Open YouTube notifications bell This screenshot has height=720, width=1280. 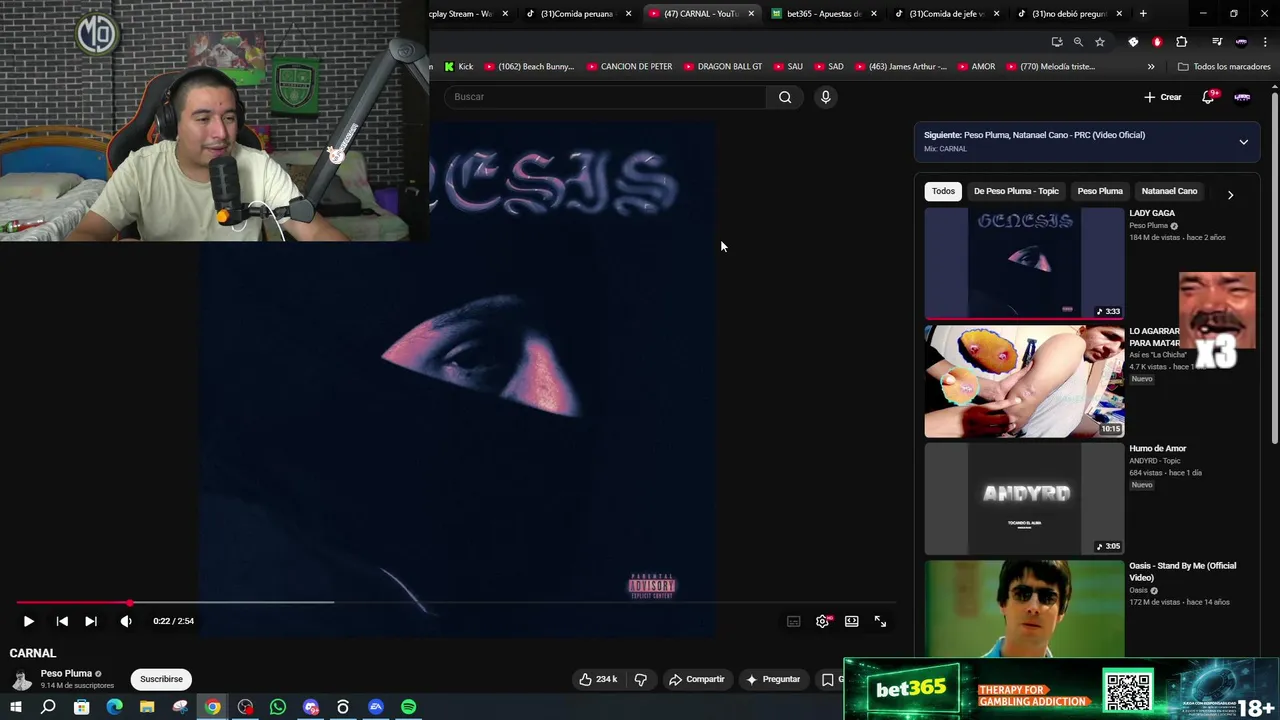[1208, 97]
